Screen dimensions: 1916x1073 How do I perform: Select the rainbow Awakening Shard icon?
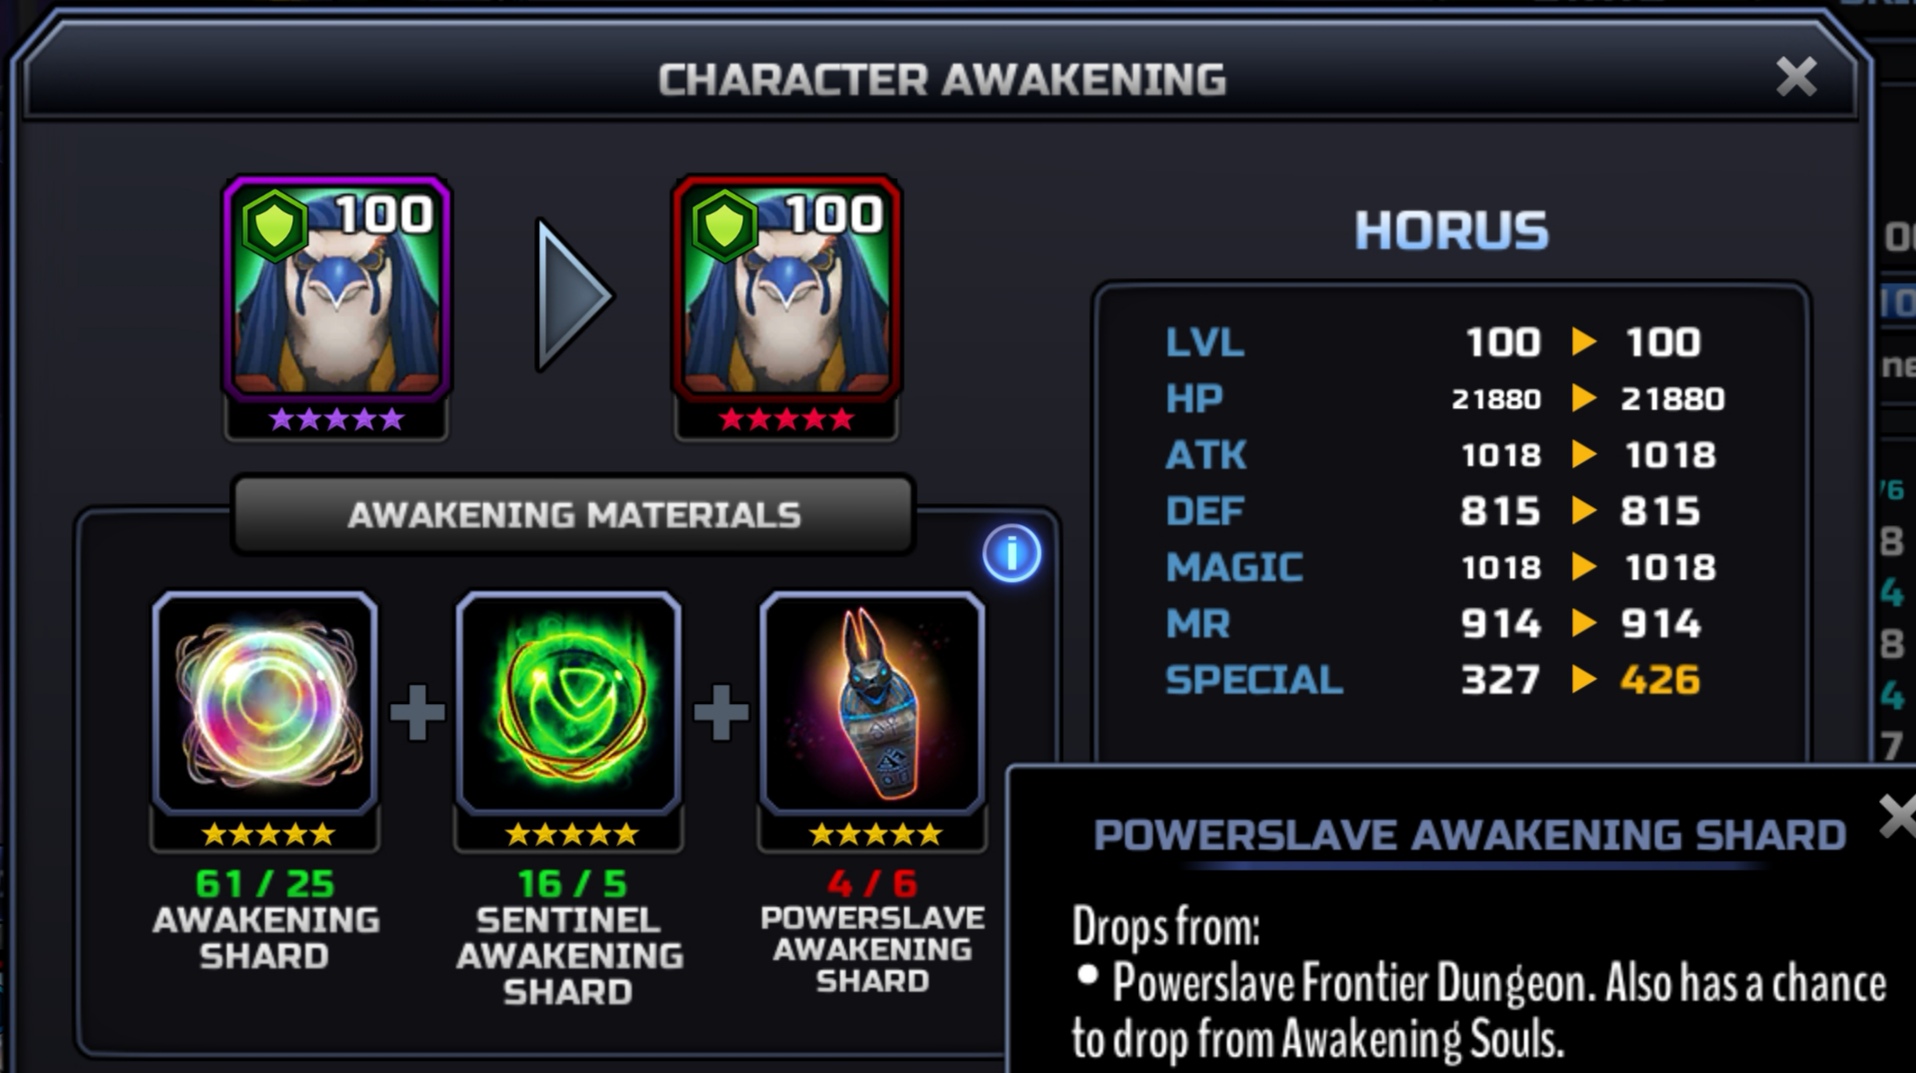(x=265, y=702)
